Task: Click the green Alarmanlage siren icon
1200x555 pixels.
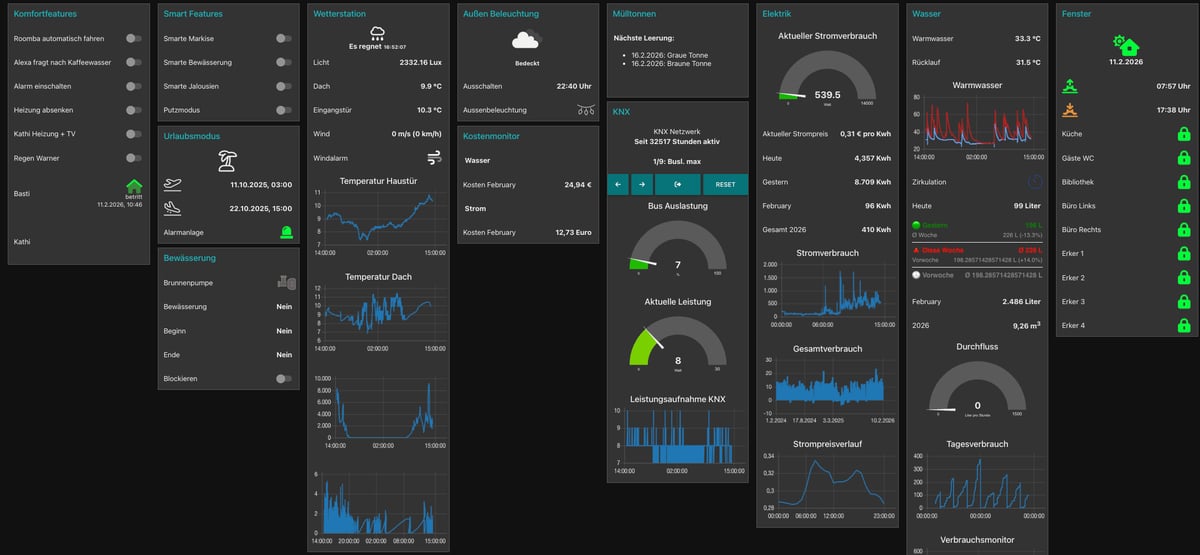Action: click(286, 232)
